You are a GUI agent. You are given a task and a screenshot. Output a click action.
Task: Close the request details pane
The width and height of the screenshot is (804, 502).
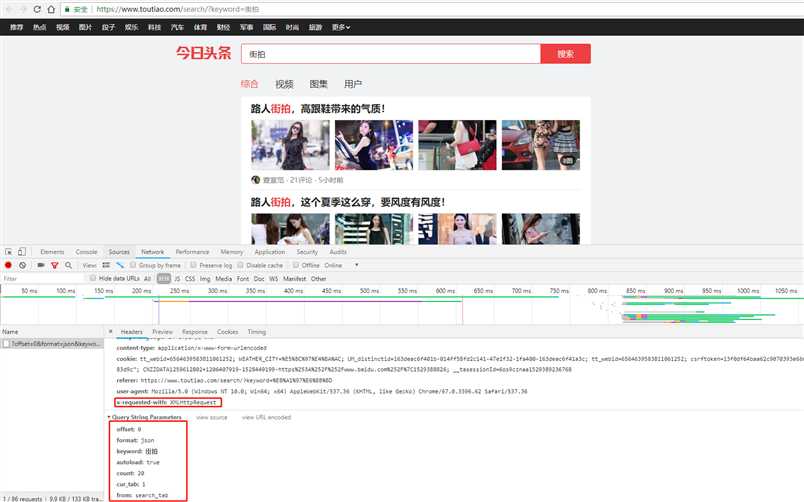coord(111,332)
